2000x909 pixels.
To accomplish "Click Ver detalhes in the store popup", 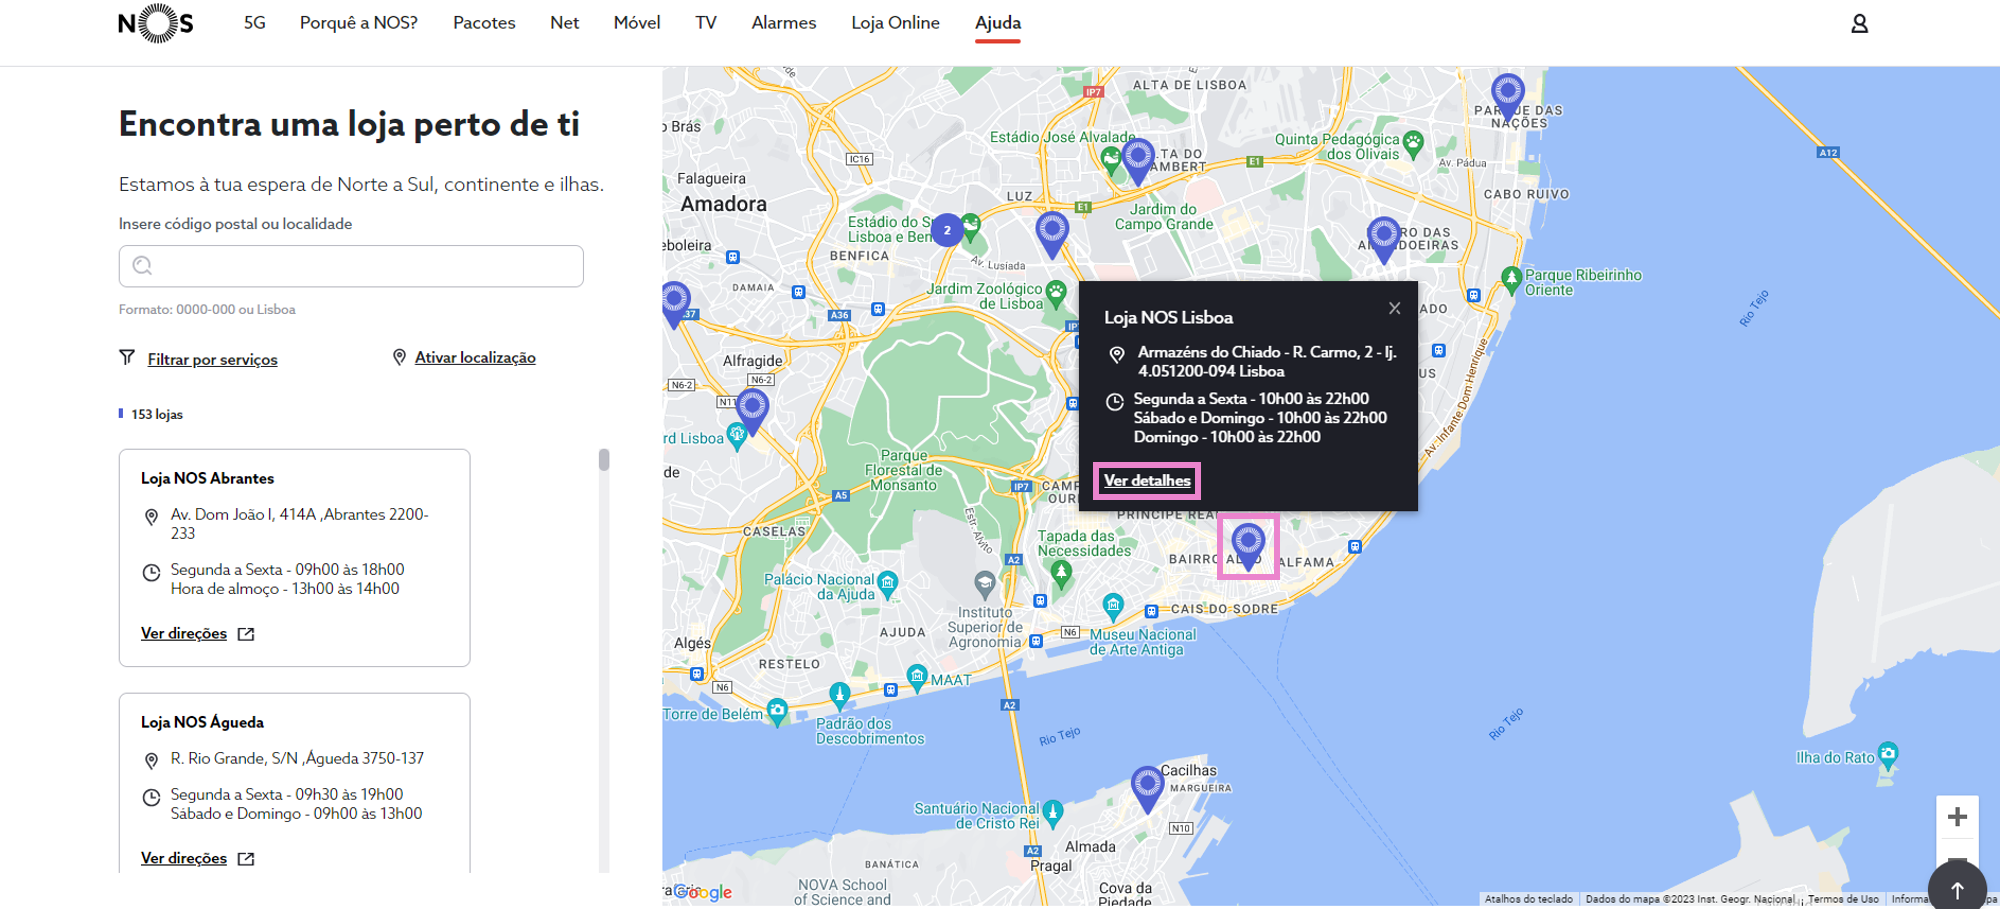I will point(1147,480).
